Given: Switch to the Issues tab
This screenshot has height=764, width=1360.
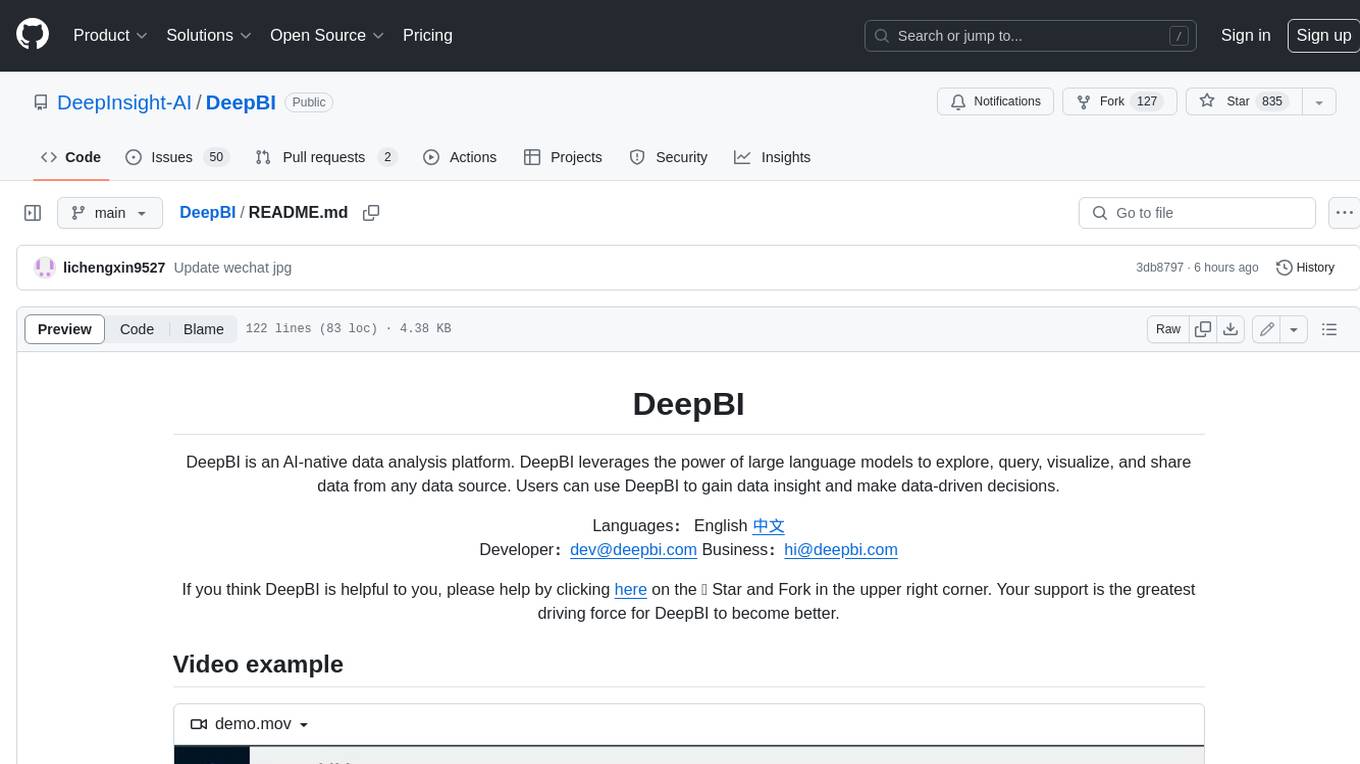Looking at the screenshot, I should tap(177, 157).
